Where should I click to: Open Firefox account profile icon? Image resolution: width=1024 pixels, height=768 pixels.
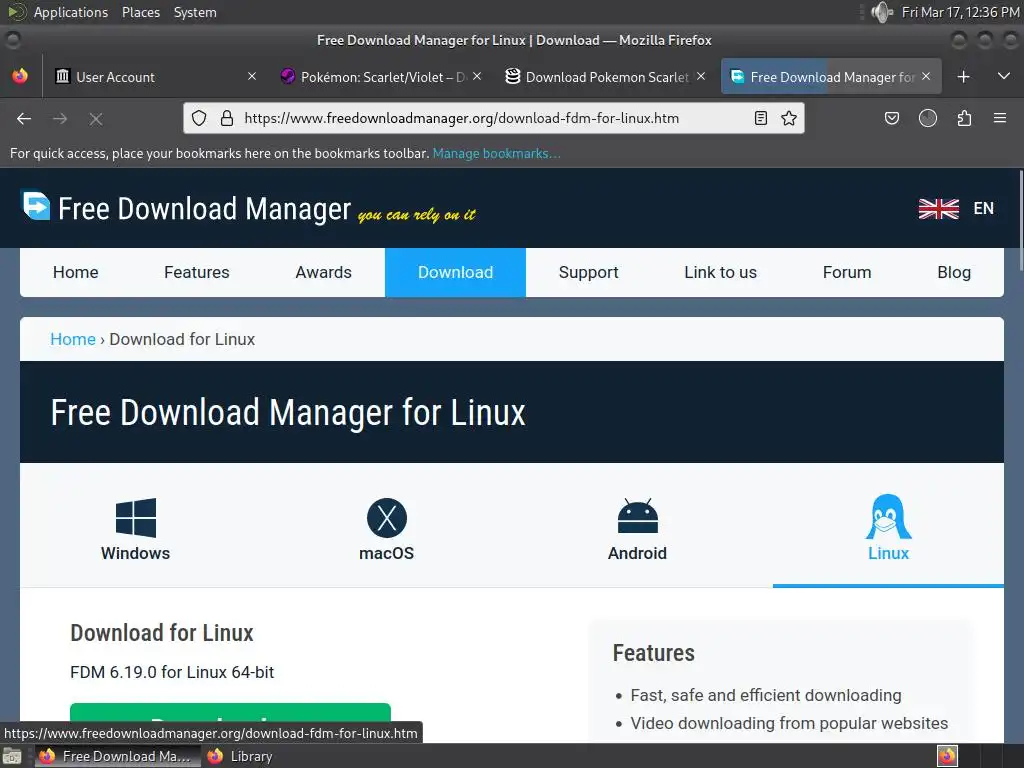927,118
